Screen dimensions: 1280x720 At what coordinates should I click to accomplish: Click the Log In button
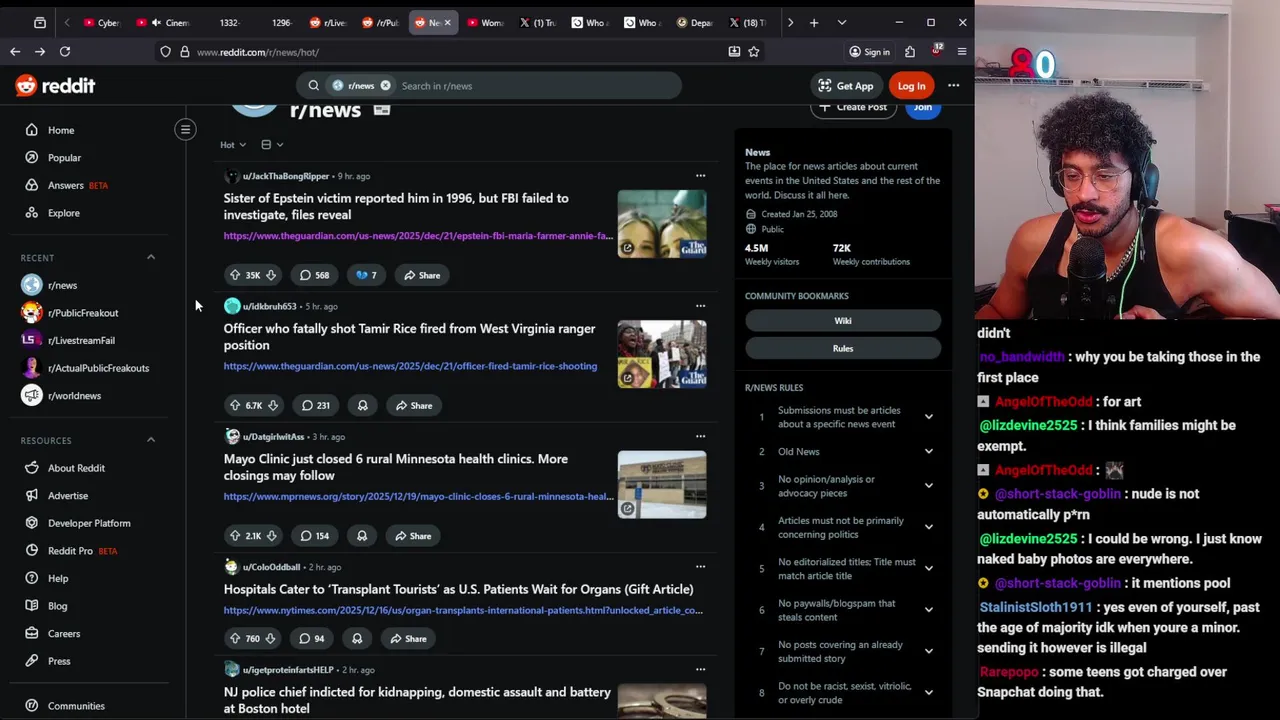point(911,86)
